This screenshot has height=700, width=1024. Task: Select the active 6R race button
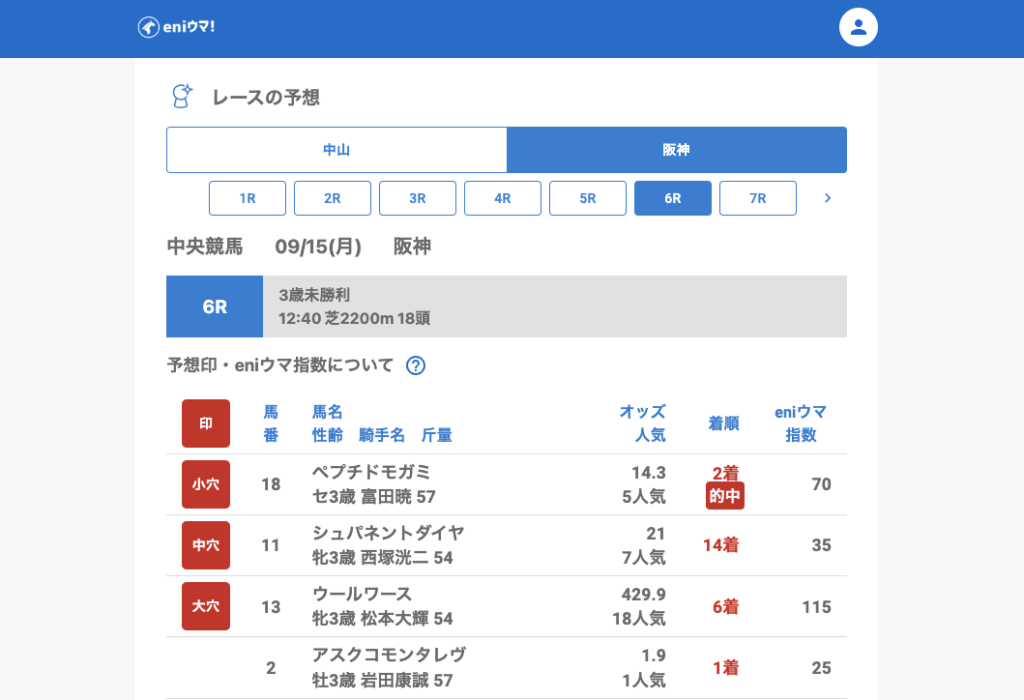672,198
